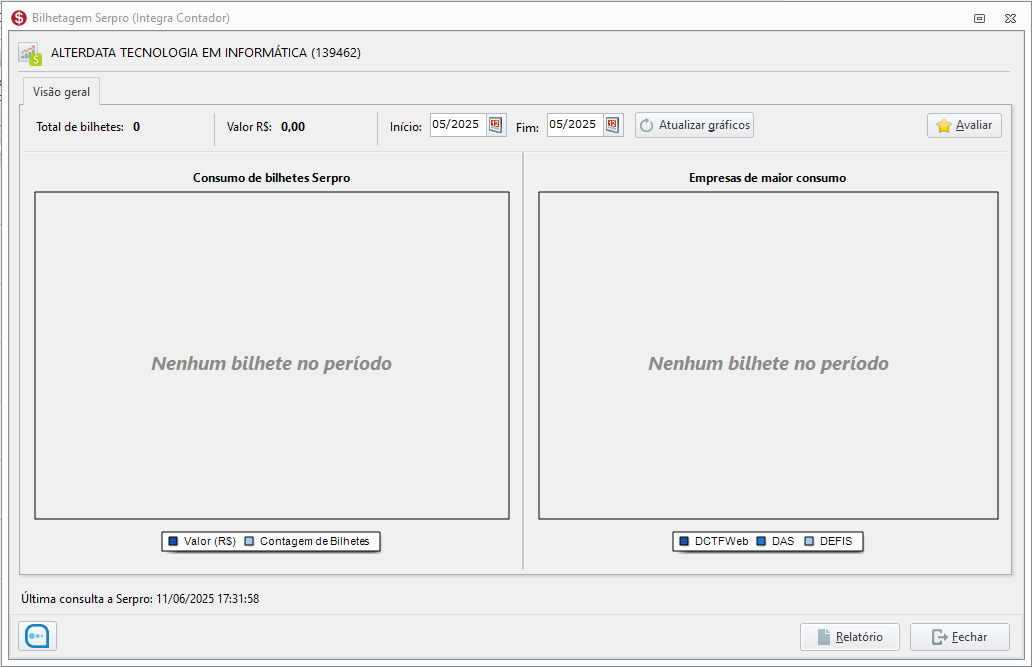Screen dimensions: 1032x667
Task: Open the Relatório report
Action: tap(850, 637)
